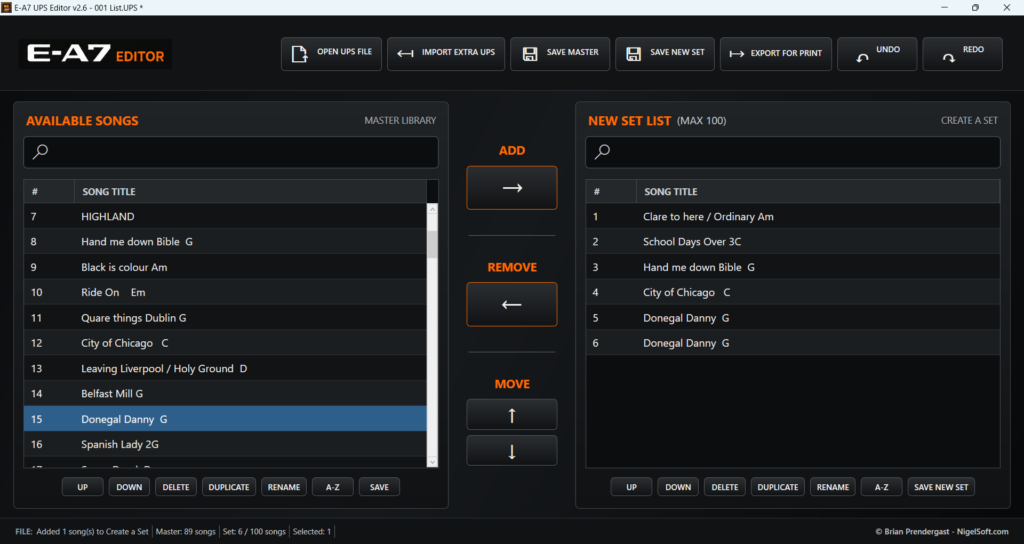Select School Days Over 3C in set list
The width and height of the screenshot is (1024, 544).
pyautogui.click(x=793, y=242)
